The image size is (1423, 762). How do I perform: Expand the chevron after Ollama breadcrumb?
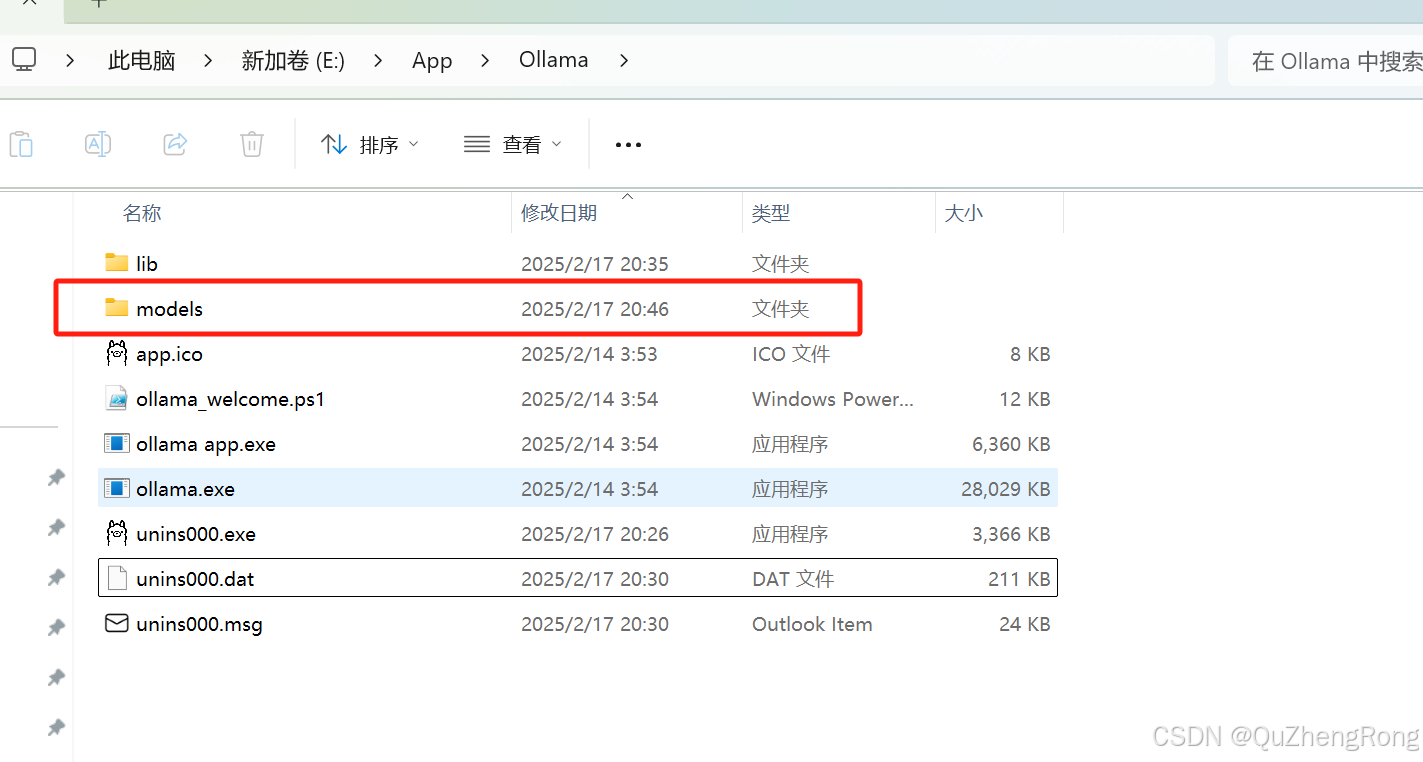pos(624,60)
